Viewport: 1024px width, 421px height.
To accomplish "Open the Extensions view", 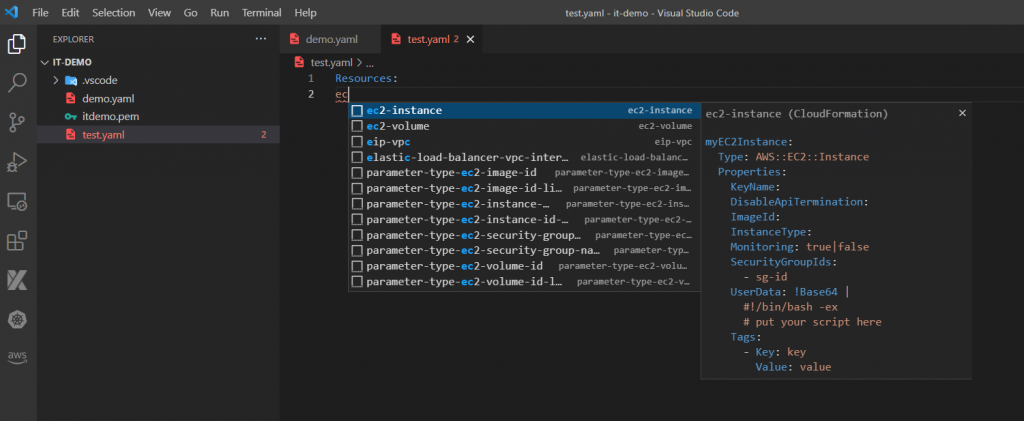I will point(17,241).
